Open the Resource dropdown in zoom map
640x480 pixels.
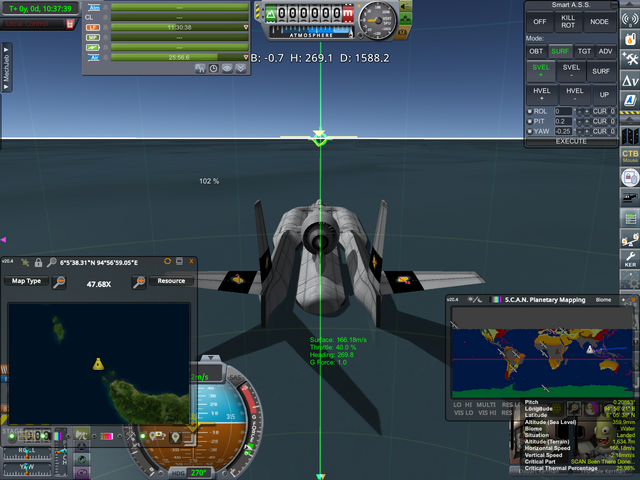click(x=171, y=281)
